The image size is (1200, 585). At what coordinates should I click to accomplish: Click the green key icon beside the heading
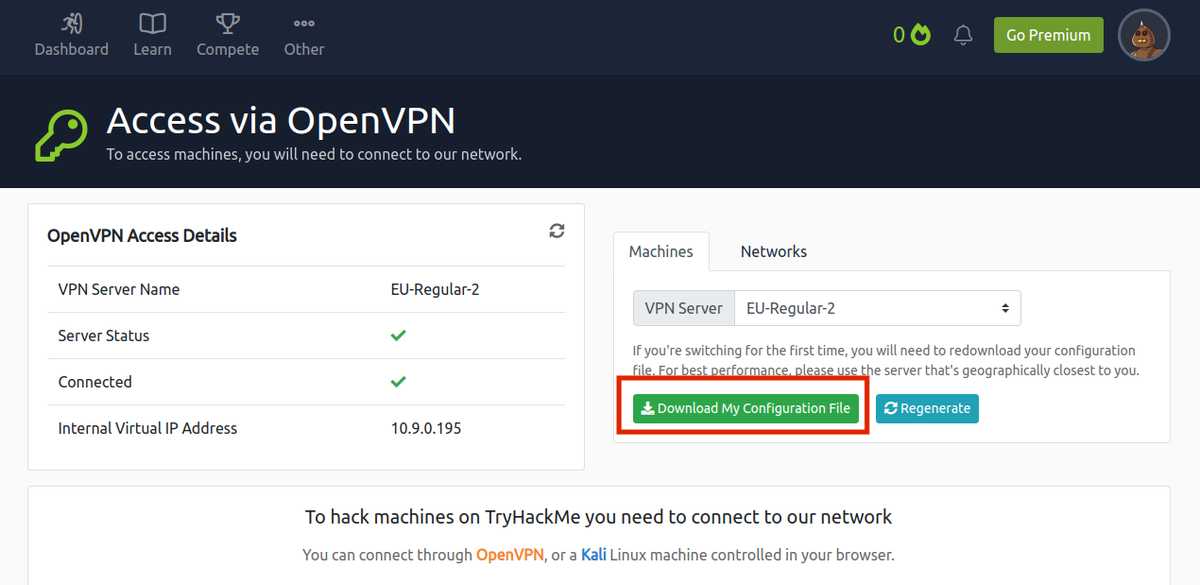(x=62, y=134)
